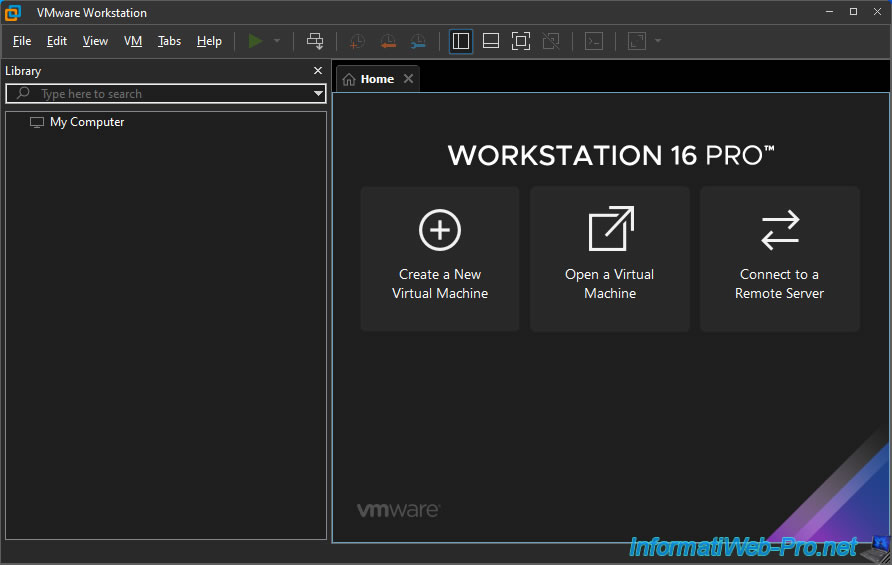Image resolution: width=892 pixels, height=565 pixels.
Task: Open the stretch guest dropdown arrow
Action: [657, 41]
